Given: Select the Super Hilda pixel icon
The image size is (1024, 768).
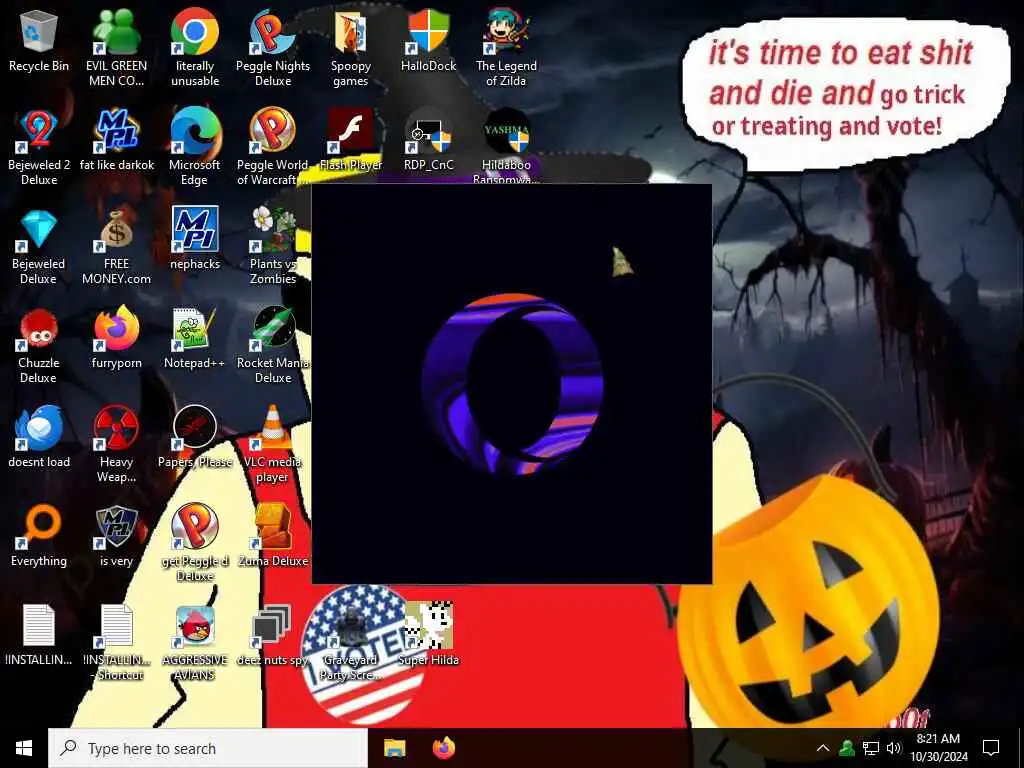Looking at the screenshot, I should coord(428,626).
